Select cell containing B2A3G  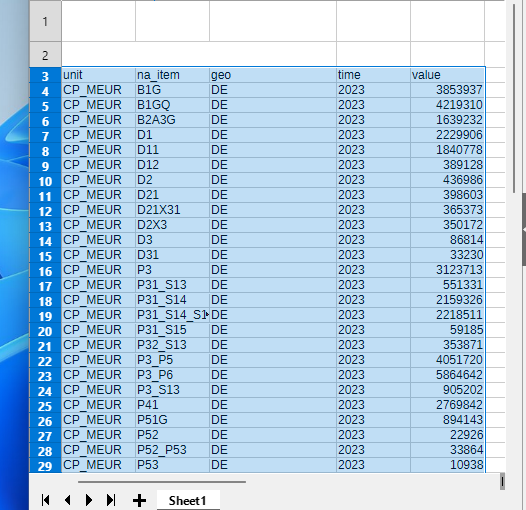point(172,120)
